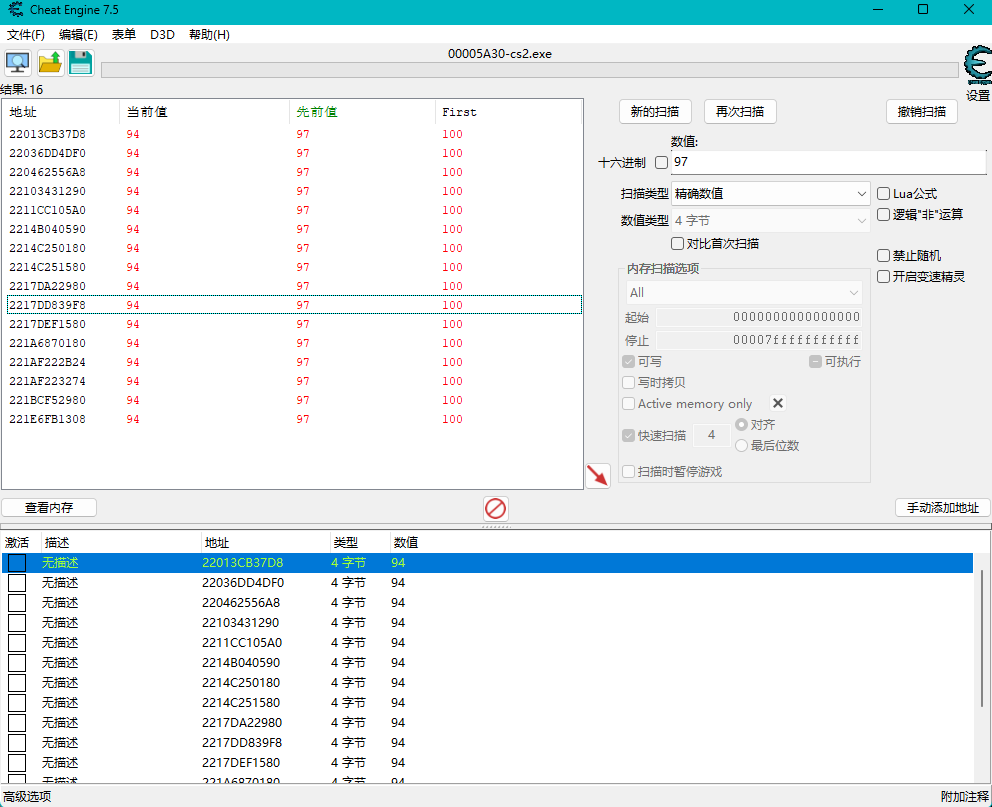This screenshot has height=807, width=992.
Task: Toggle the 可执行 executable checkbox
Action: pyautogui.click(x=815, y=361)
